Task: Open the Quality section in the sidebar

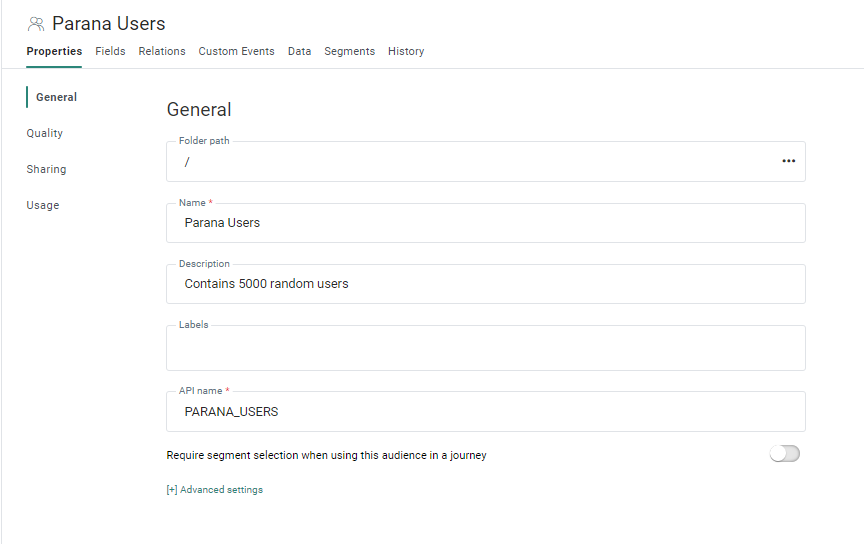Action: point(45,133)
